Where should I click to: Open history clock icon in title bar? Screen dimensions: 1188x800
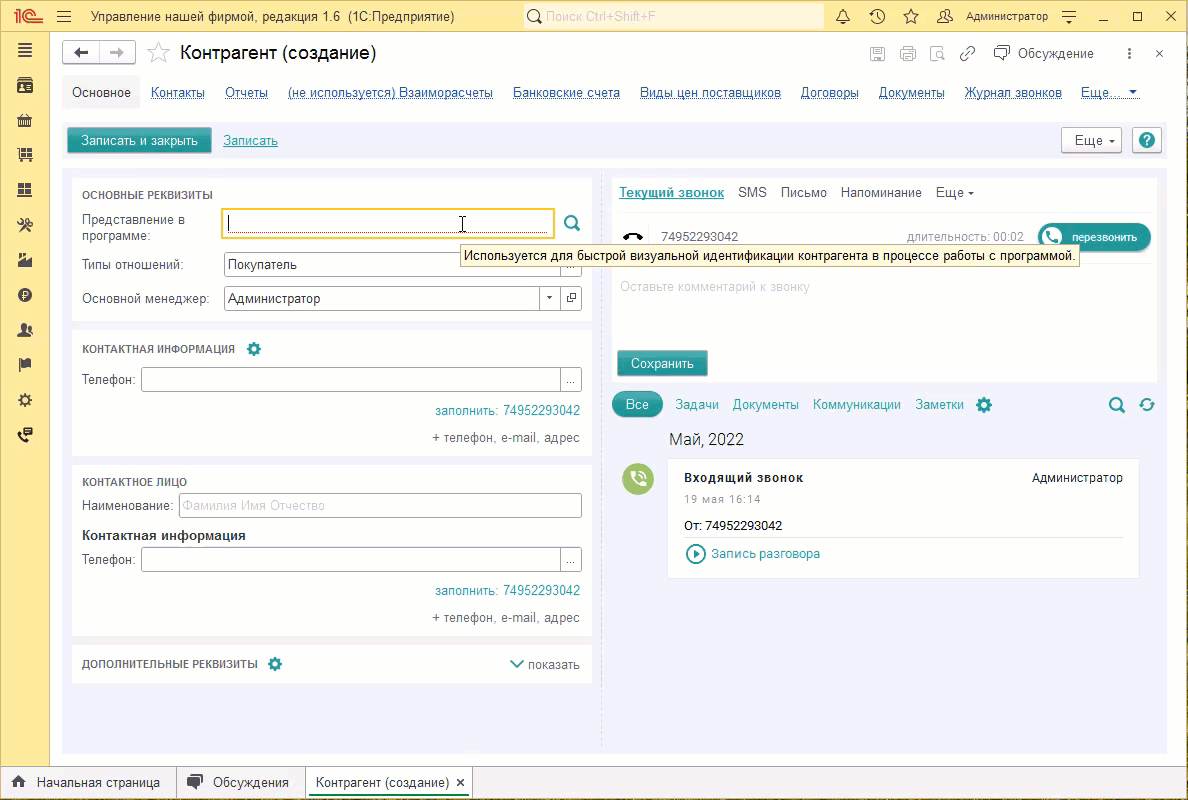[x=877, y=17]
